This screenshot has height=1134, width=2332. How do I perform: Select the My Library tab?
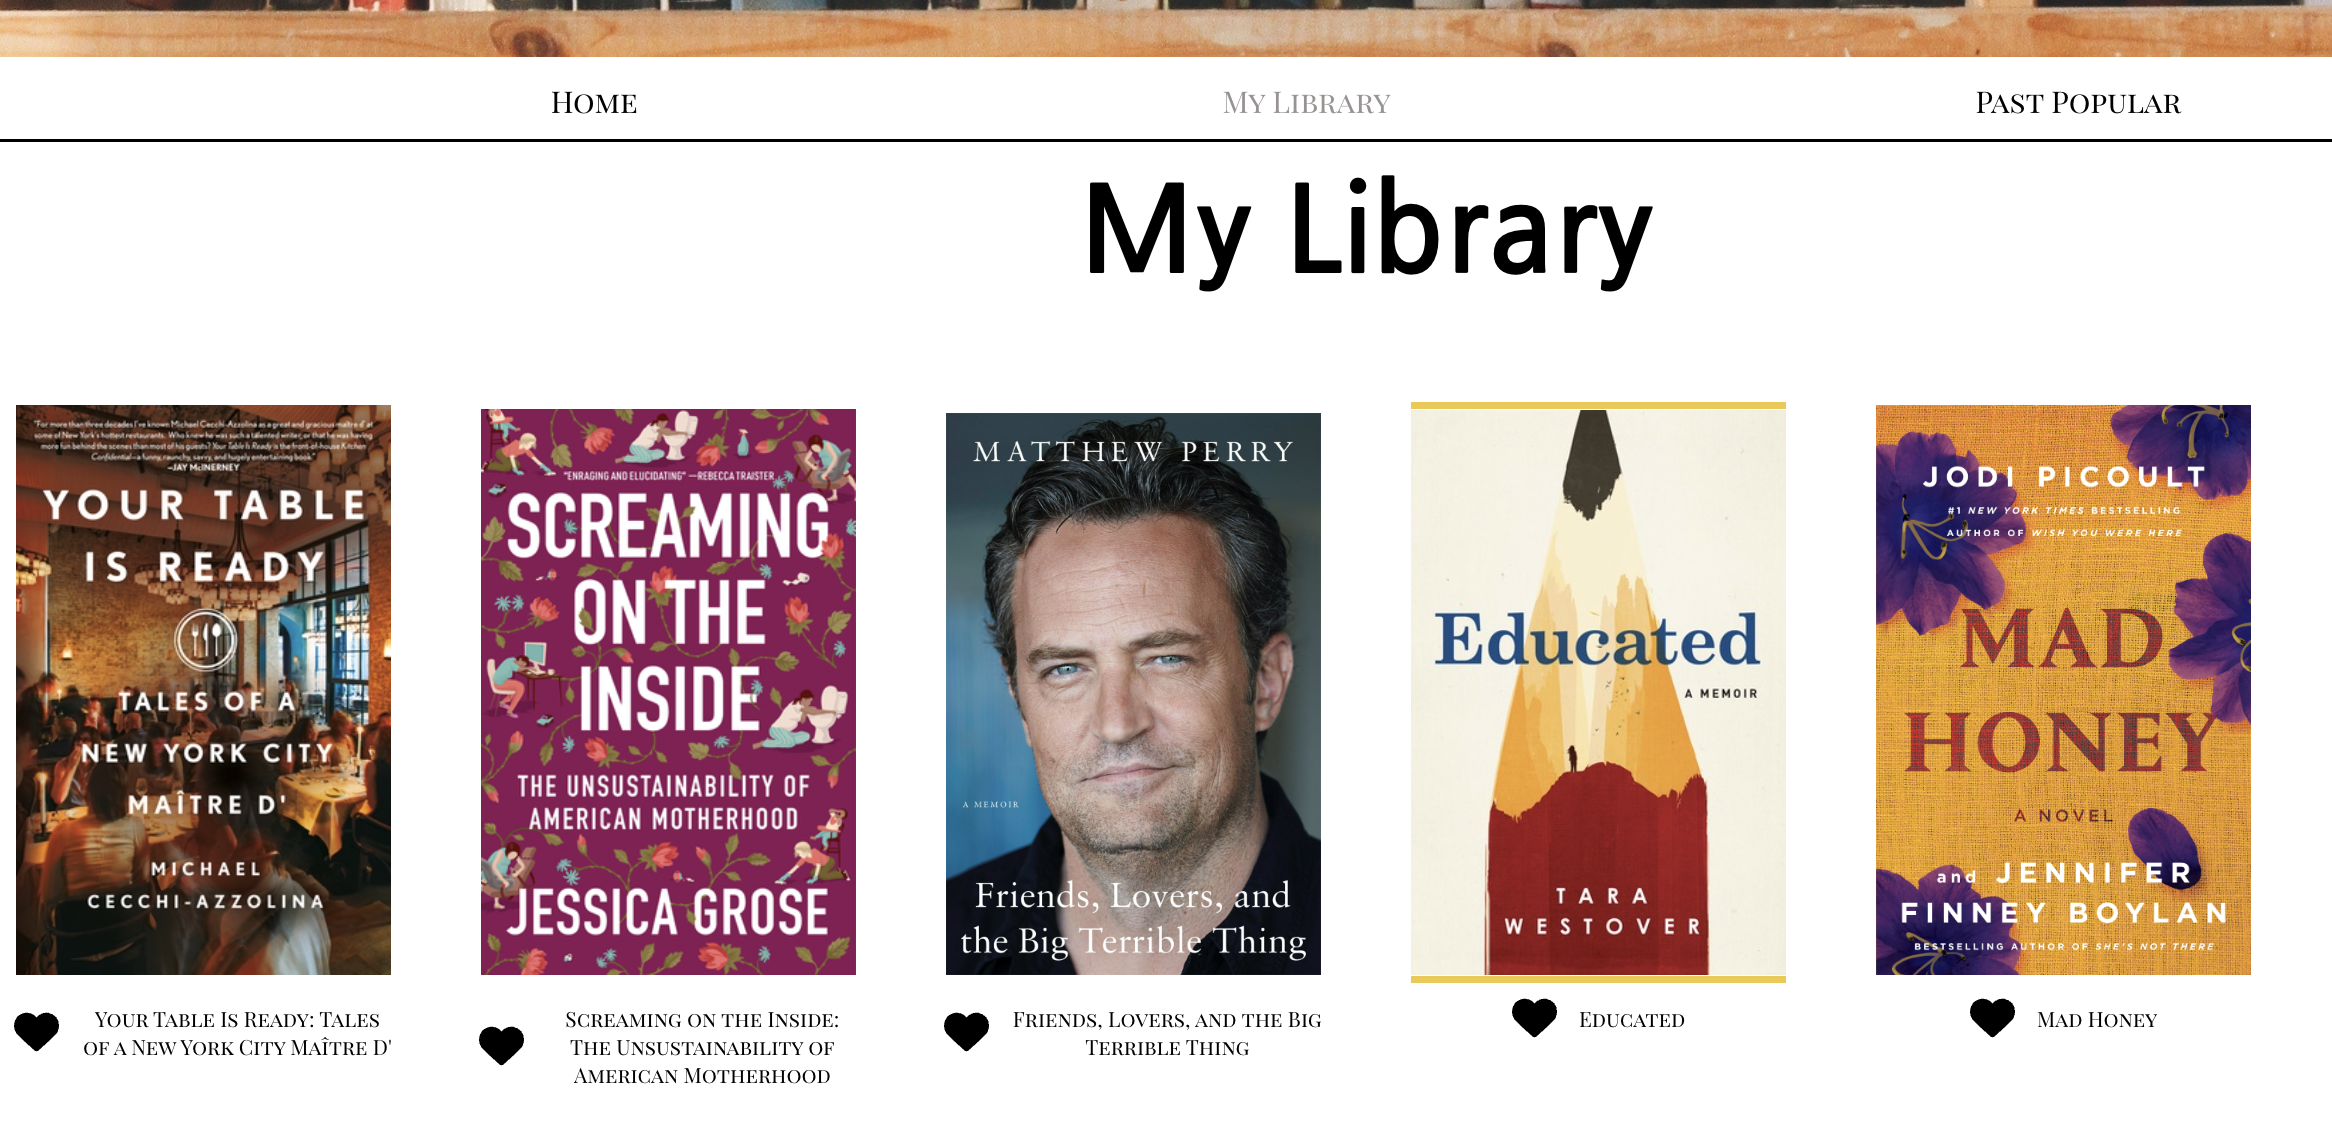[x=1306, y=103]
